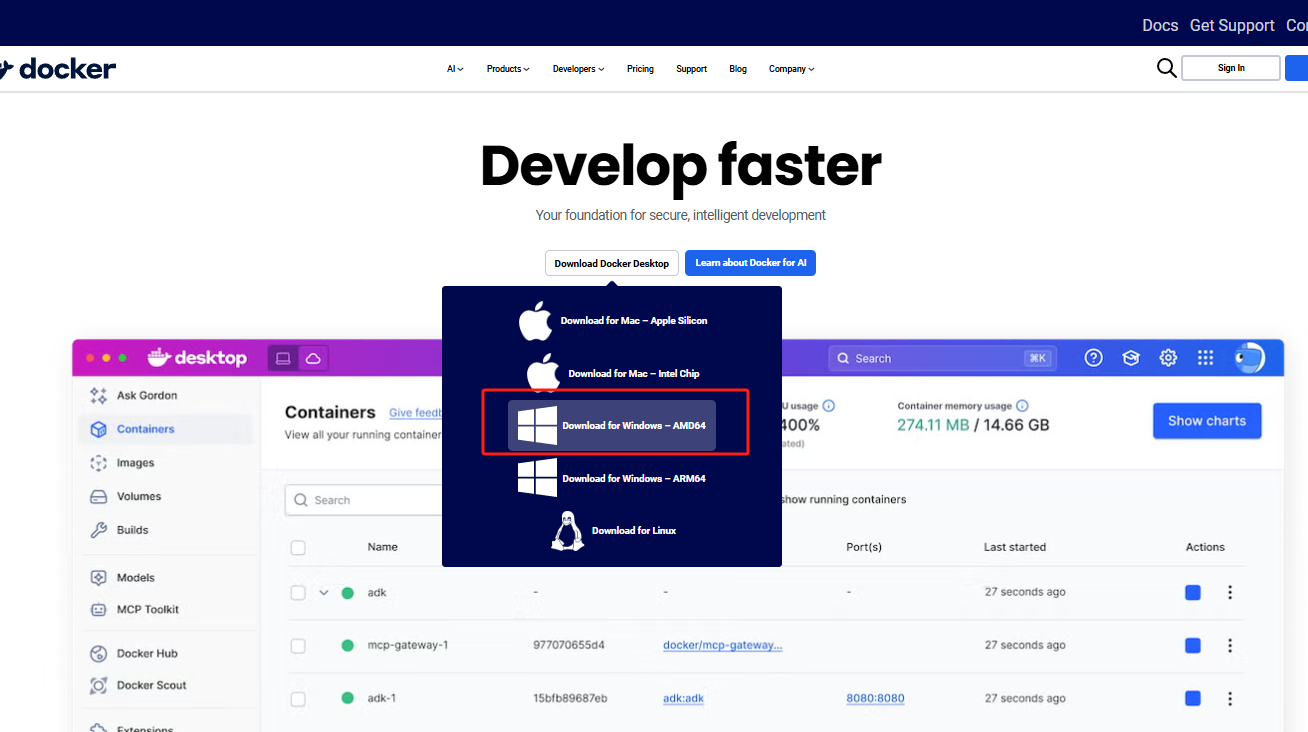The width and height of the screenshot is (1308, 732).
Task: Click the Containers cube icon in sidebar
Action: [x=98, y=429]
